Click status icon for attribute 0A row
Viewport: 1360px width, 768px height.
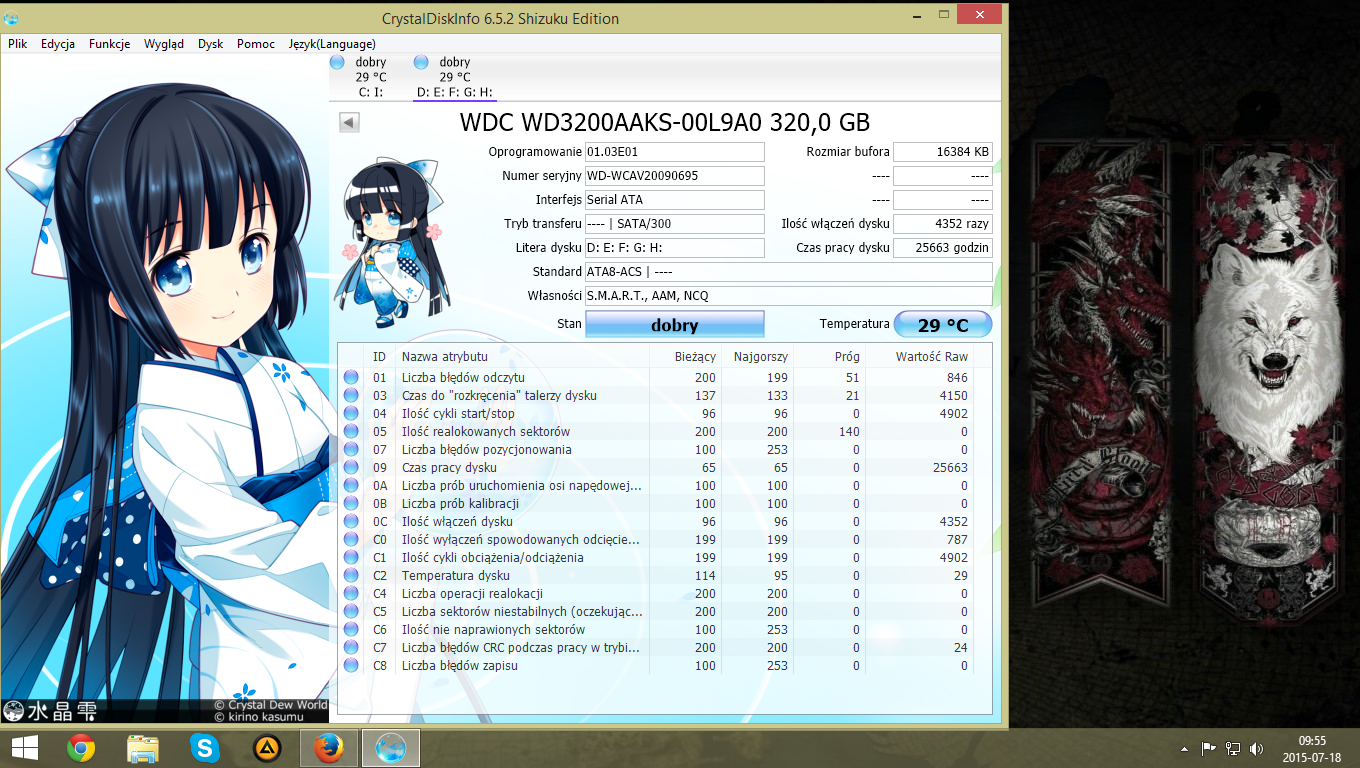(351, 486)
